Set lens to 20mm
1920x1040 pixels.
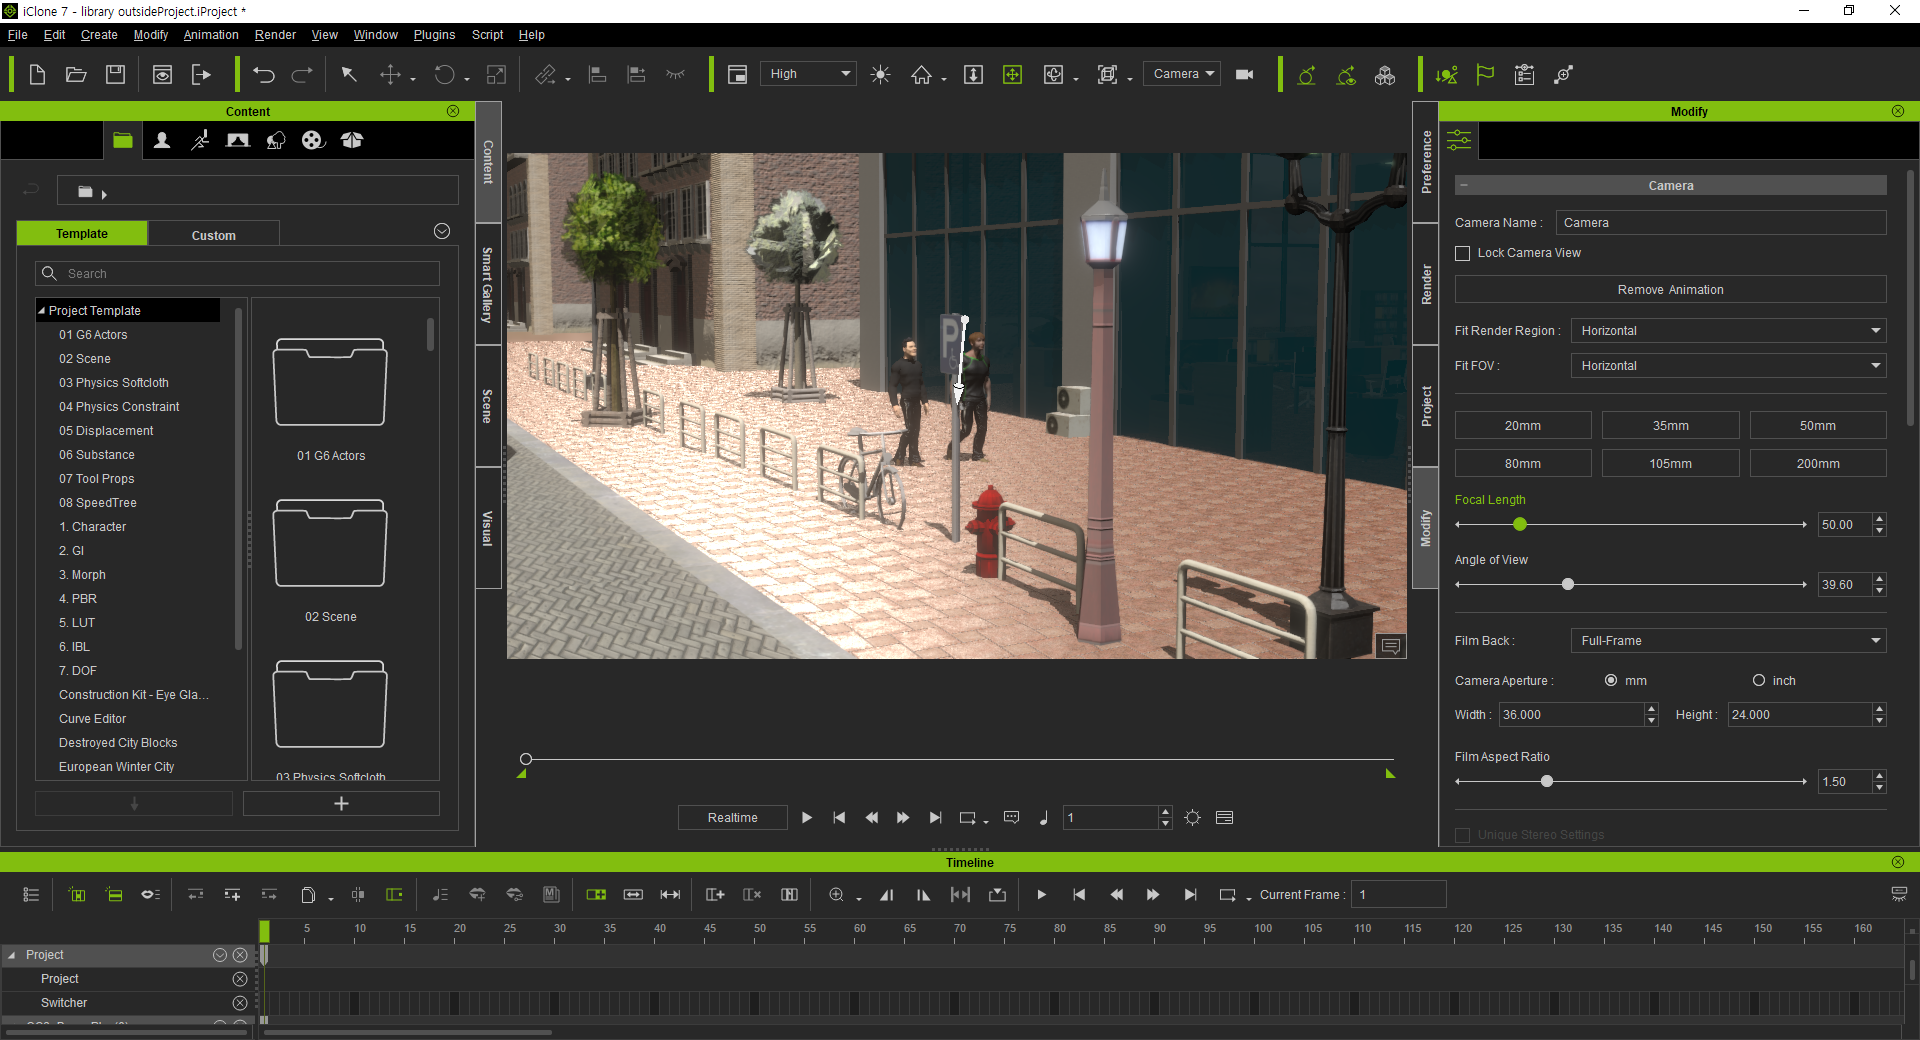click(1522, 426)
